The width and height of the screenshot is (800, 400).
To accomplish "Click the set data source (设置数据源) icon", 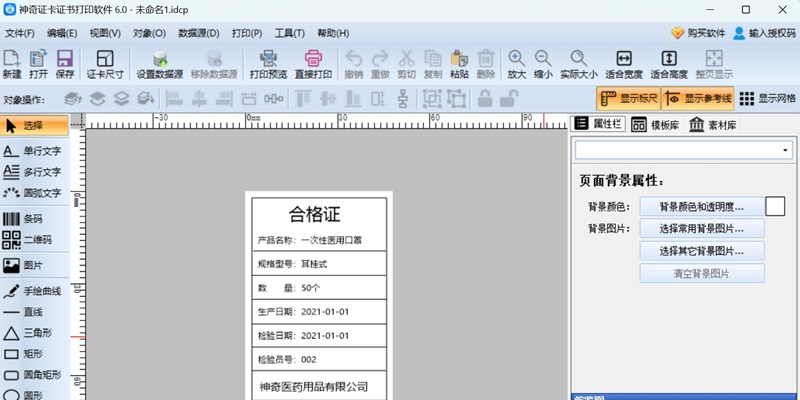I will pos(160,64).
